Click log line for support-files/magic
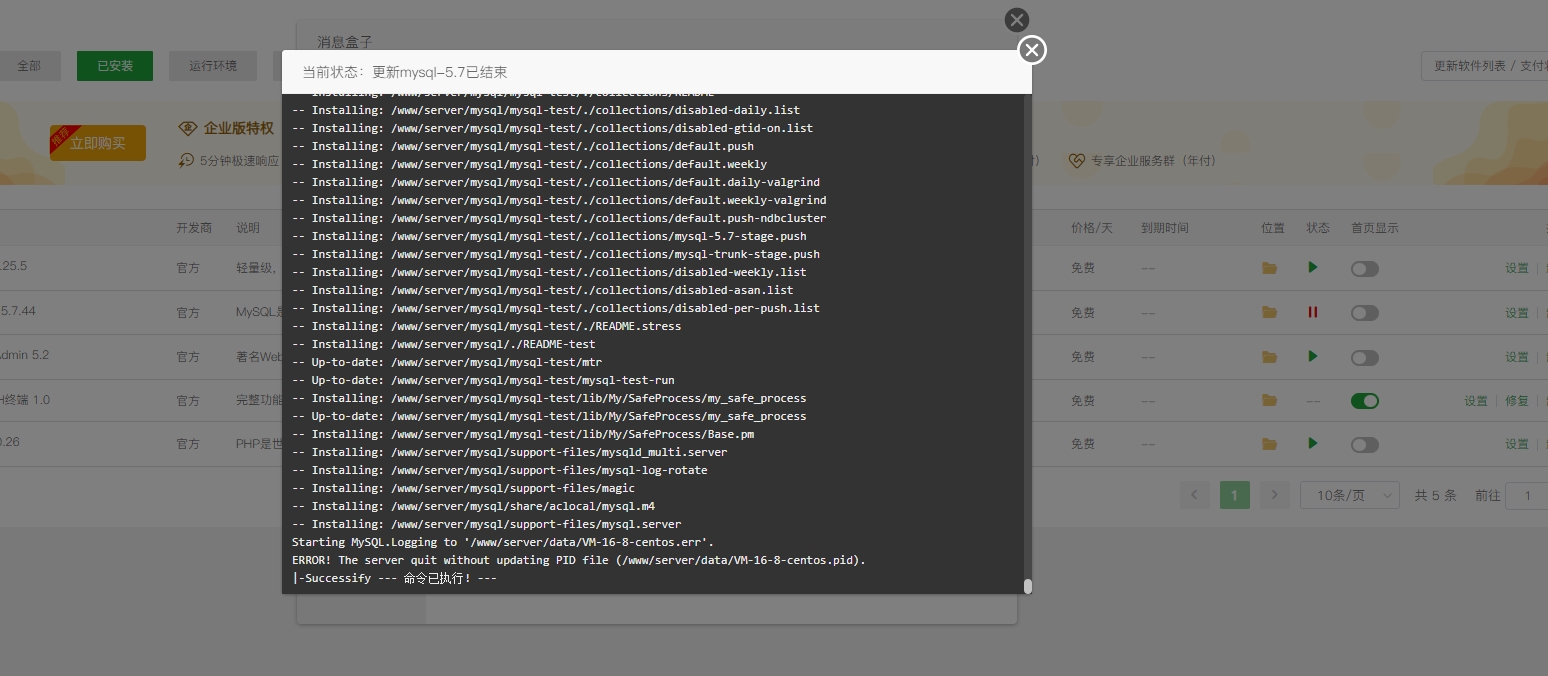The height and width of the screenshot is (676, 1548). (464, 488)
